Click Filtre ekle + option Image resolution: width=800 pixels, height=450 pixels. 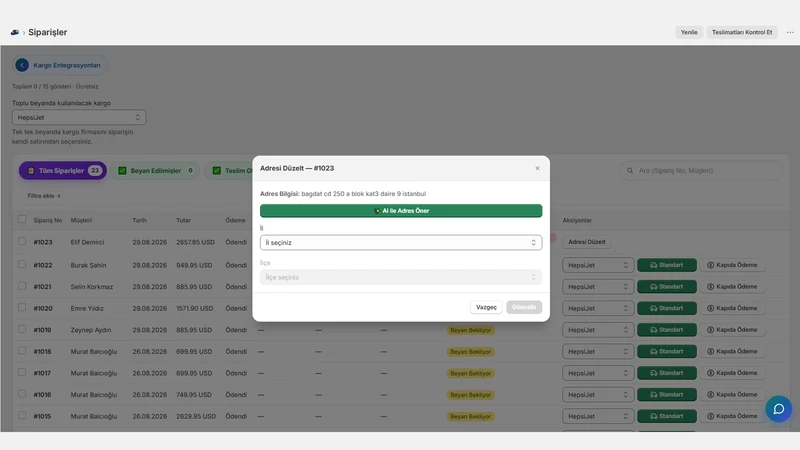[44, 196]
